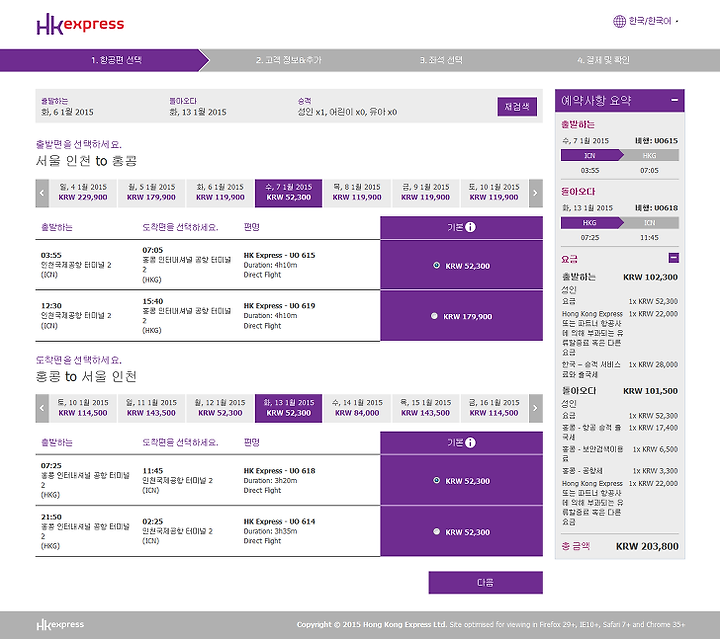Select outbound date 월, 5 1월 KRW 179,900
The height and width of the screenshot is (639, 720).
point(151,193)
